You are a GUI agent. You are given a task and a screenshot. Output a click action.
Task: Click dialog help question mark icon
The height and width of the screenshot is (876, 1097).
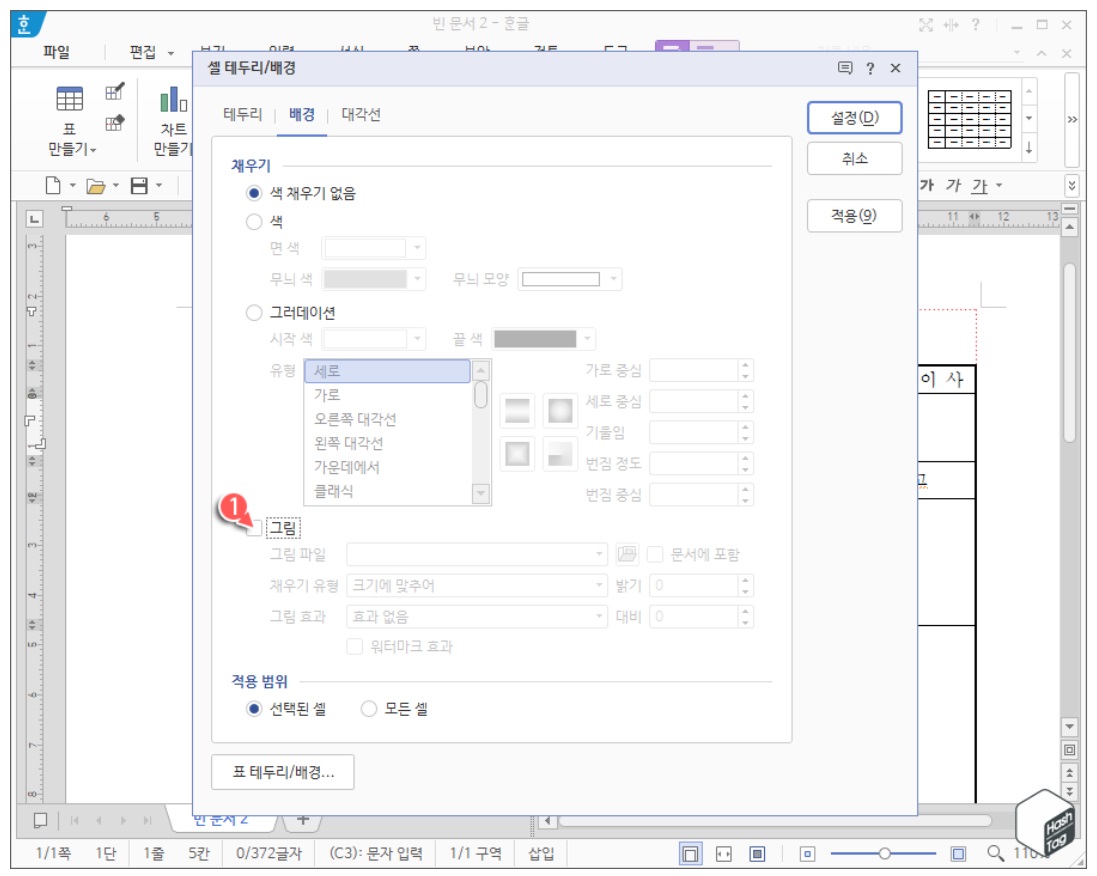pos(870,68)
